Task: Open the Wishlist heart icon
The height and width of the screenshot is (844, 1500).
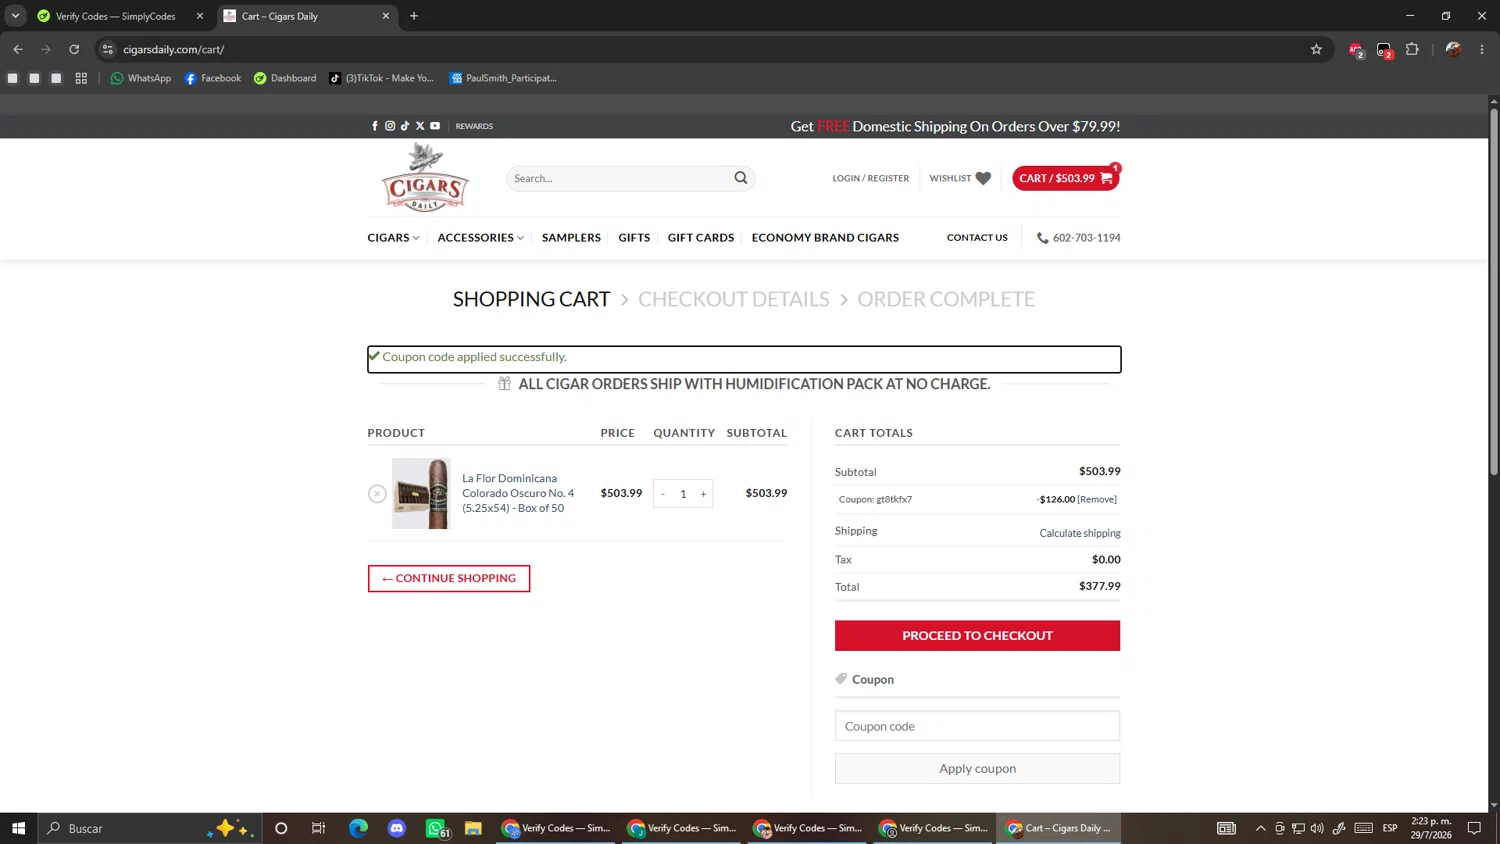Action: click(983, 178)
